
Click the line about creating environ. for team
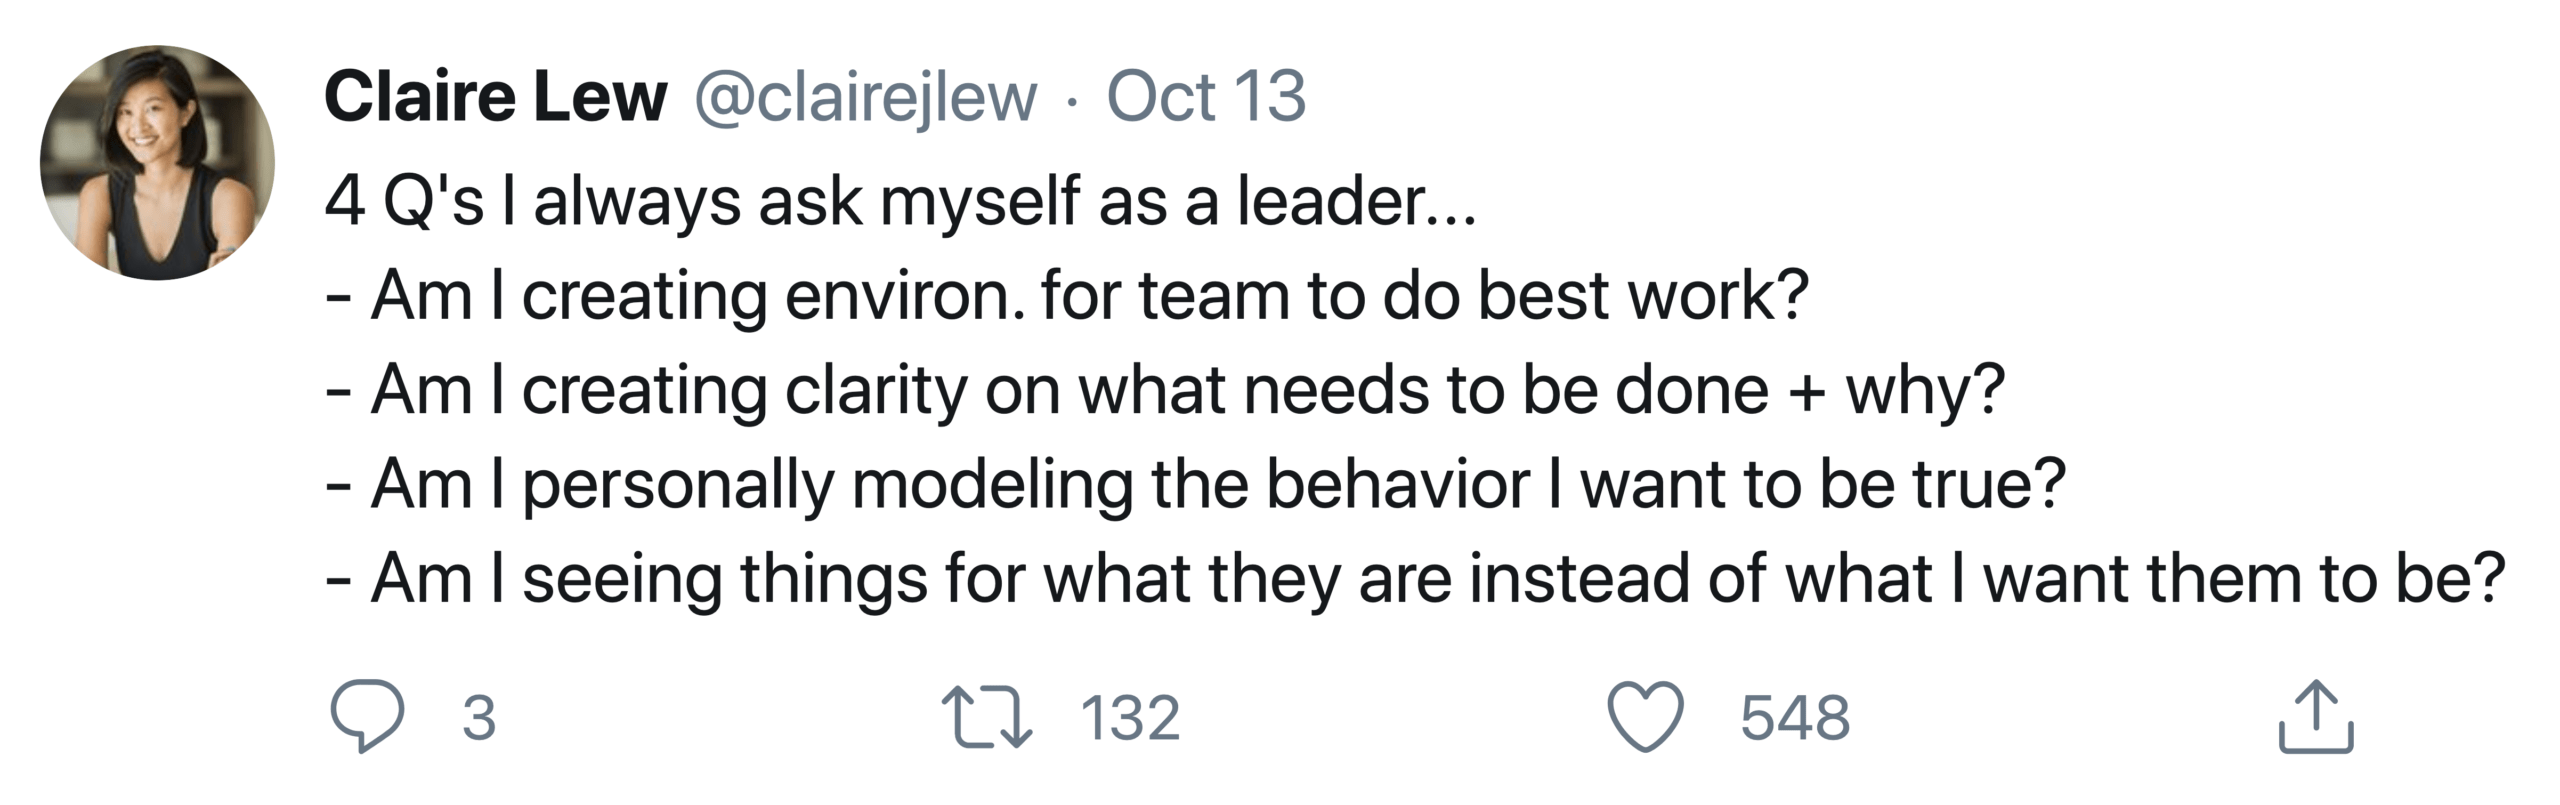click(1067, 296)
